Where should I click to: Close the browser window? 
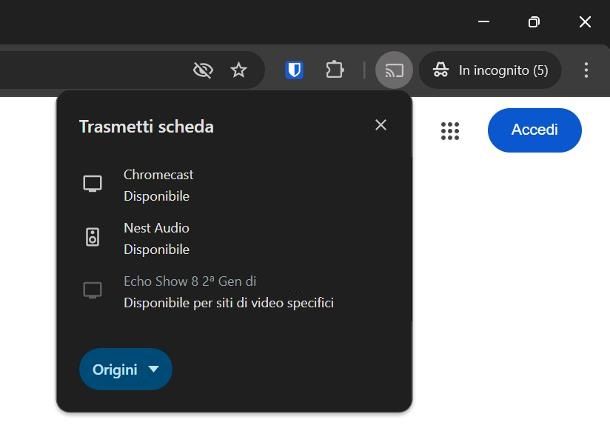(585, 22)
